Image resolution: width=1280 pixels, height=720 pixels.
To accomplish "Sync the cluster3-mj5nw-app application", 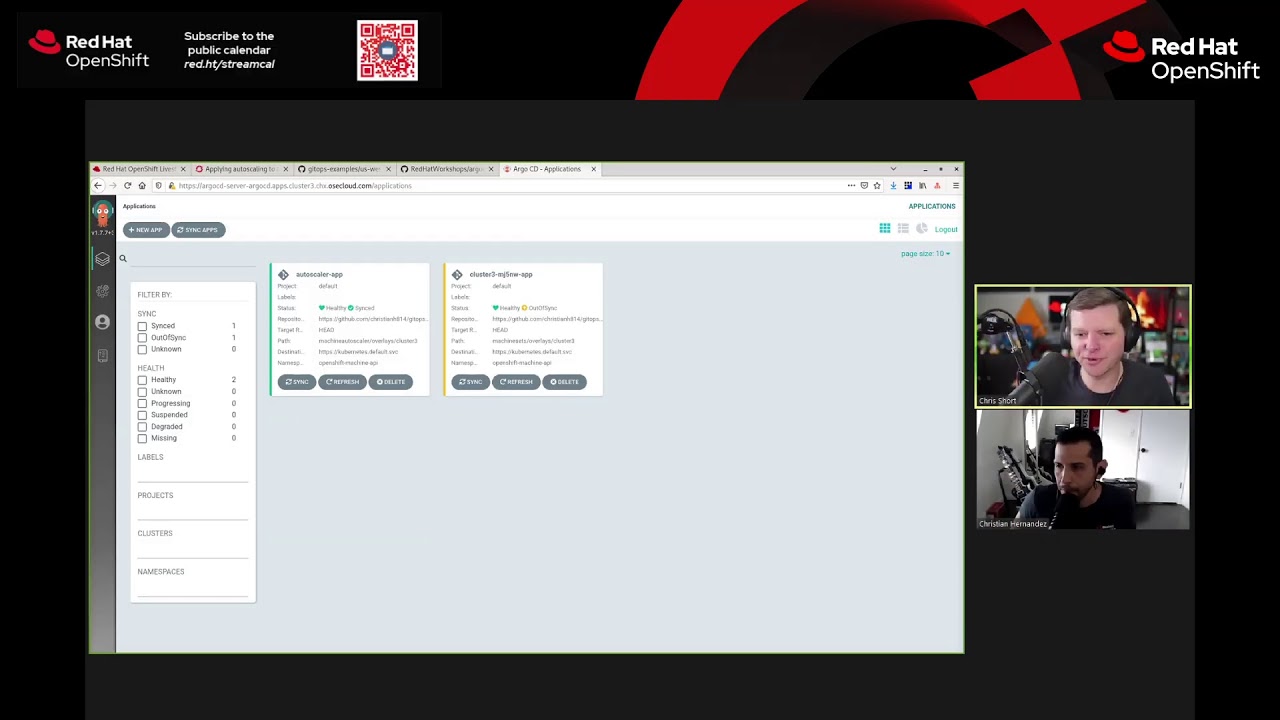I will 470,382.
